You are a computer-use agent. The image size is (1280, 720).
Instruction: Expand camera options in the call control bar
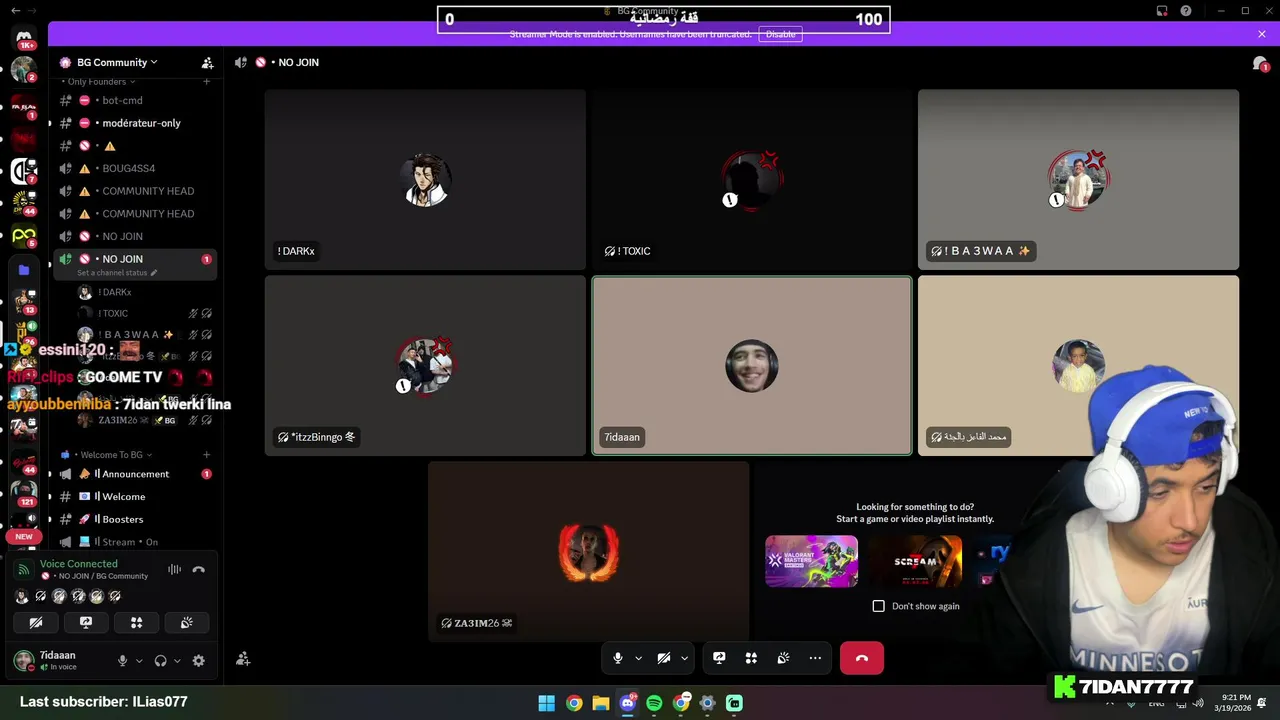684,658
